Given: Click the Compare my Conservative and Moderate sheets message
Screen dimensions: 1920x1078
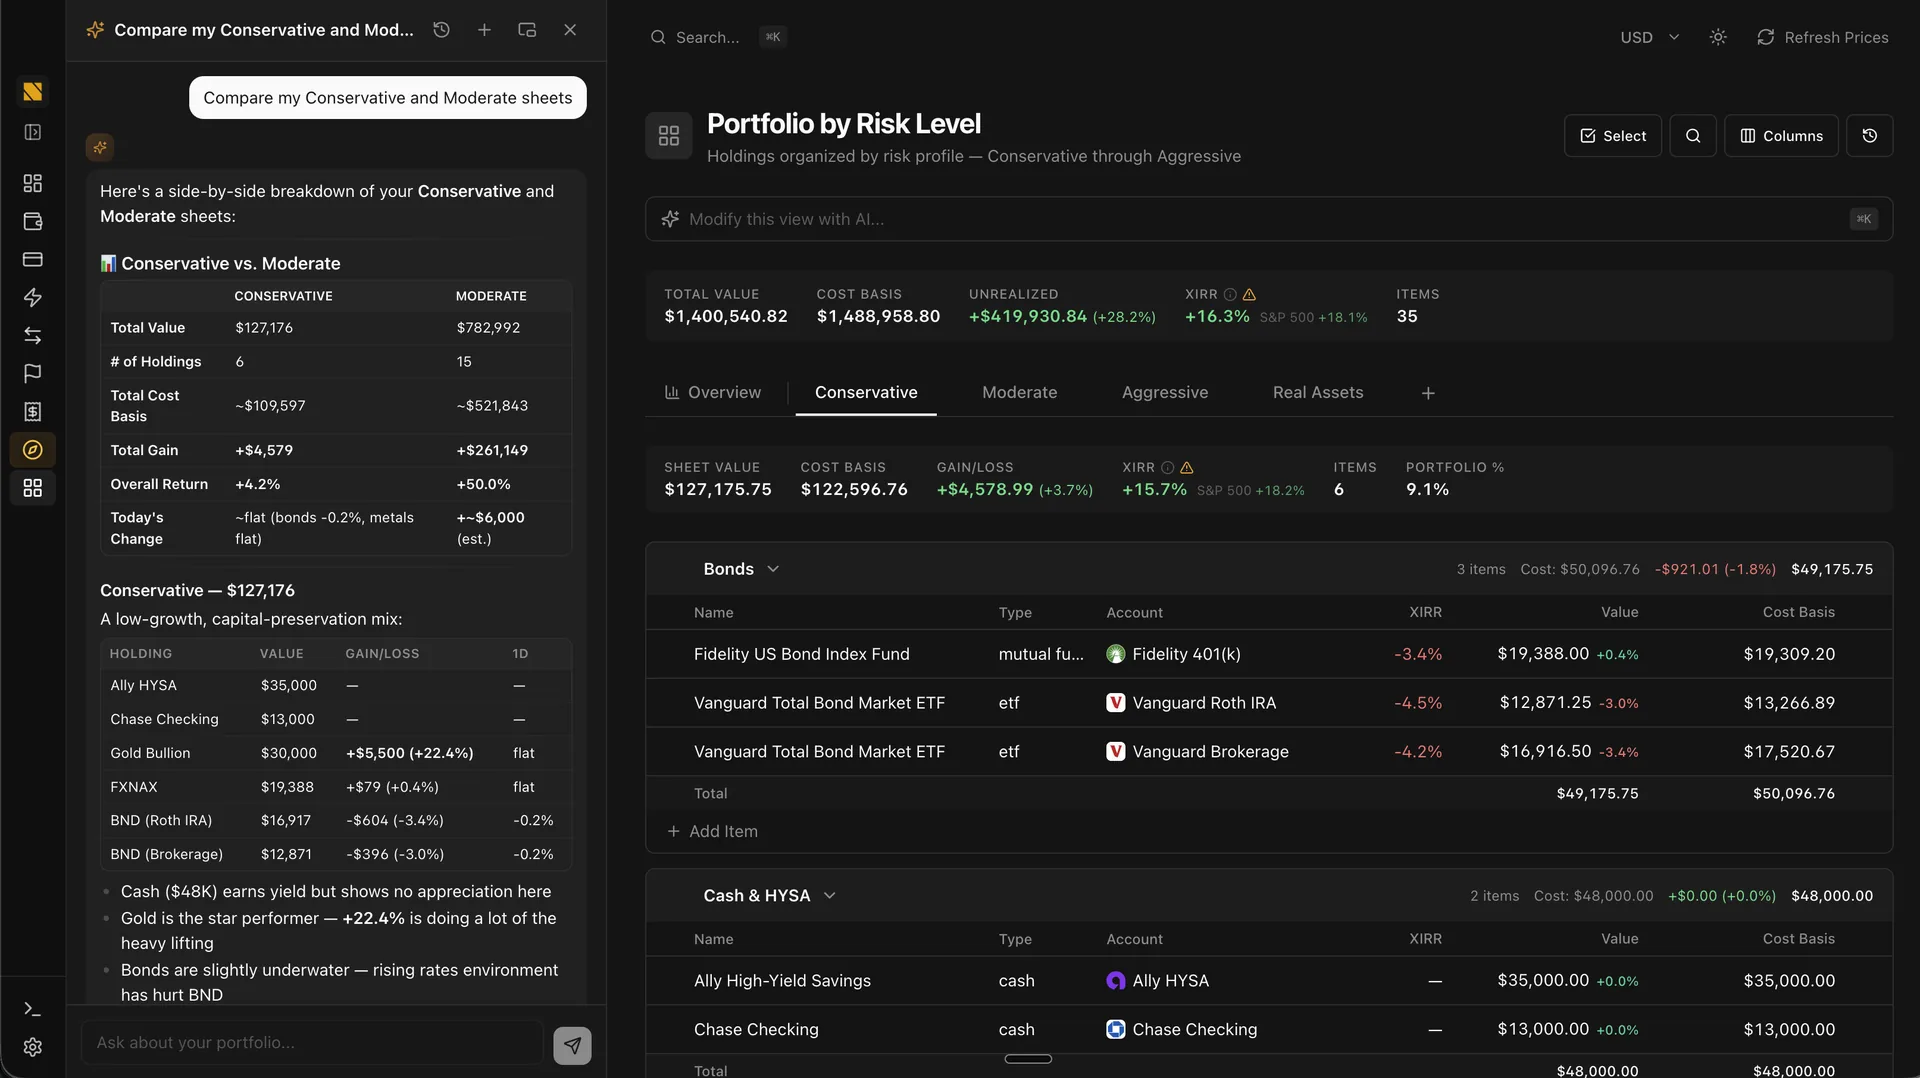Looking at the screenshot, I should coord(388,98).
